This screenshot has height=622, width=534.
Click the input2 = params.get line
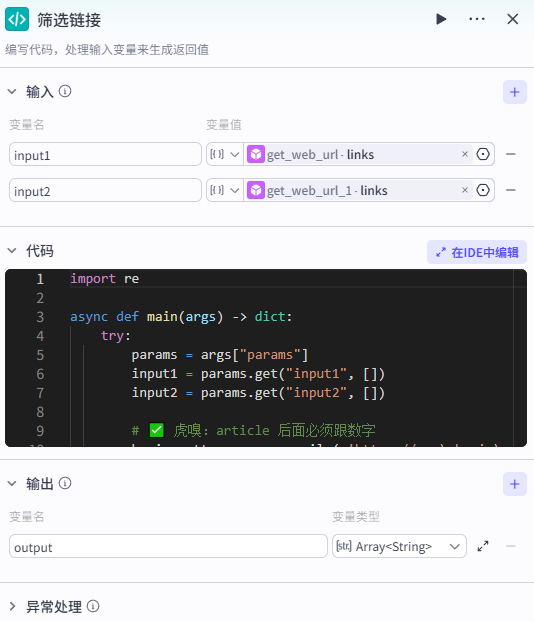click(258, 393)
